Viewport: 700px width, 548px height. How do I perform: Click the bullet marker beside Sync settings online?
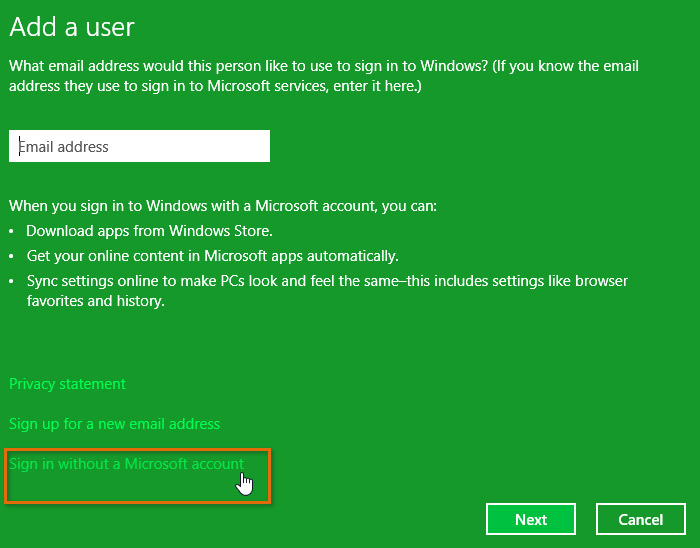click(14, 281)
